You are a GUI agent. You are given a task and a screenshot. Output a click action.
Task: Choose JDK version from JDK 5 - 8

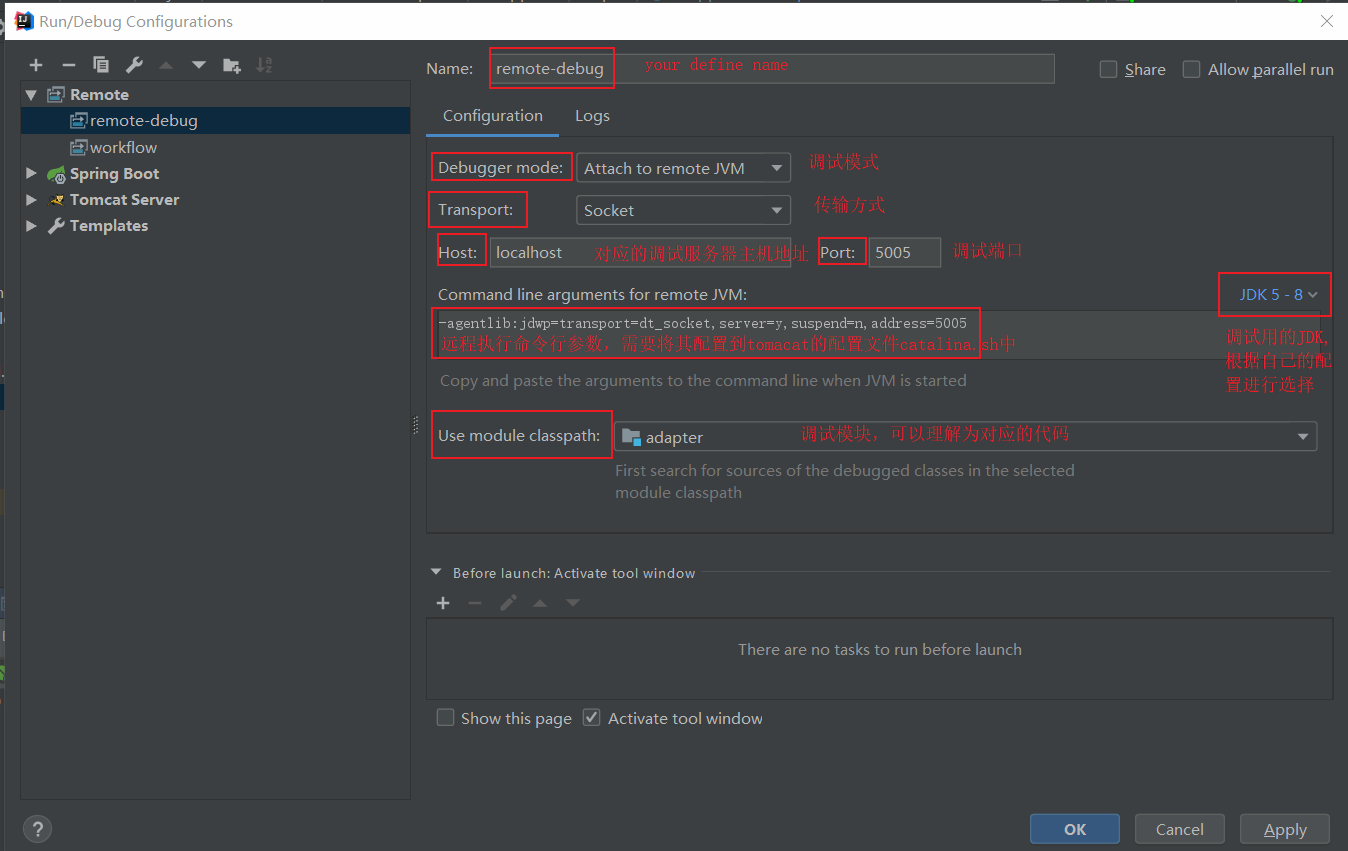pyautogui.click(x=1279, y=295)
